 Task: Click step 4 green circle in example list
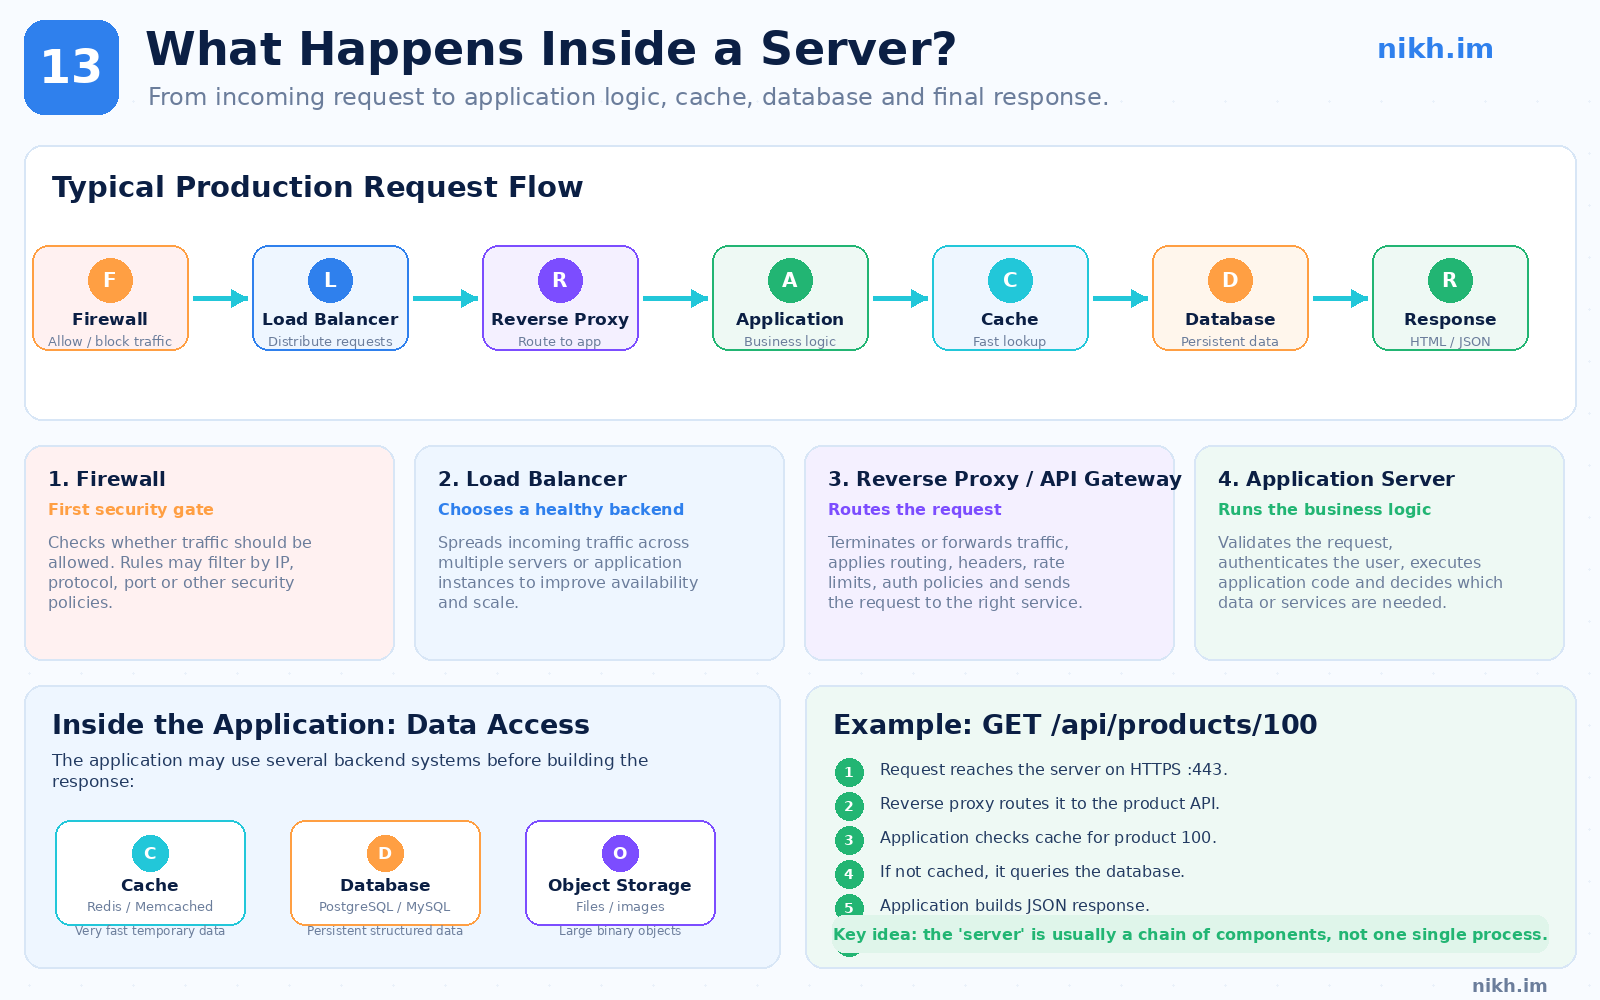(x=849, y=874)
